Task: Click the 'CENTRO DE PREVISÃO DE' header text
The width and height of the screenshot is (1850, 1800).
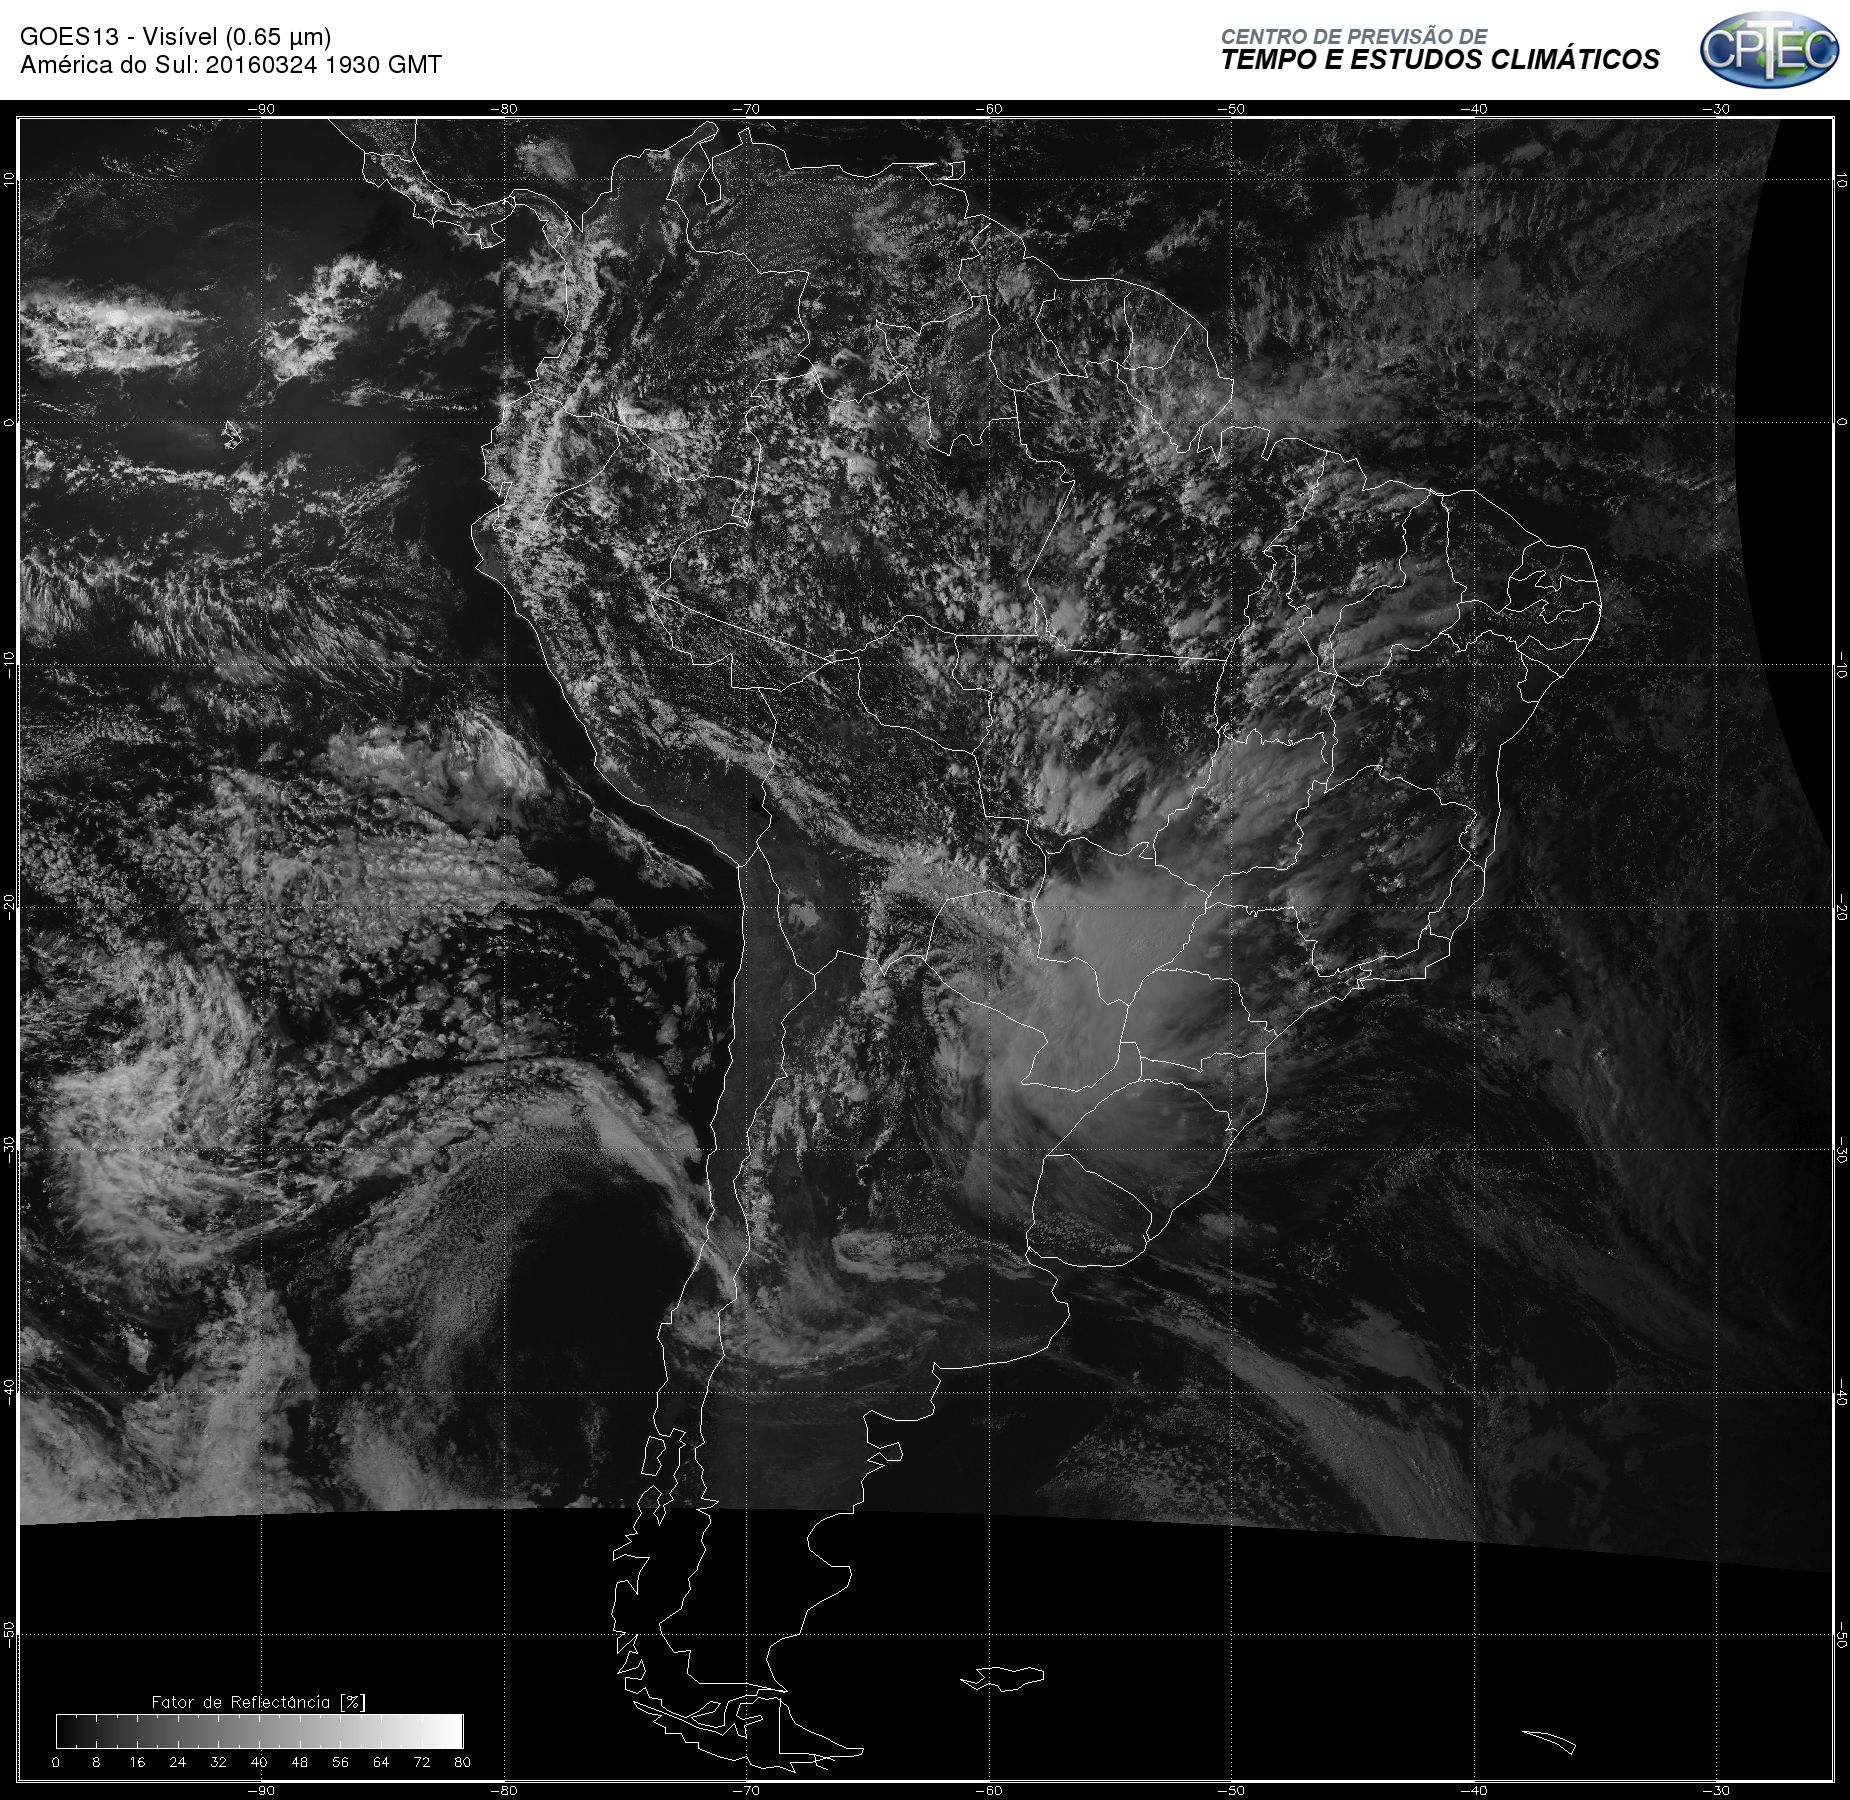Action: [x=1354, y=37]
